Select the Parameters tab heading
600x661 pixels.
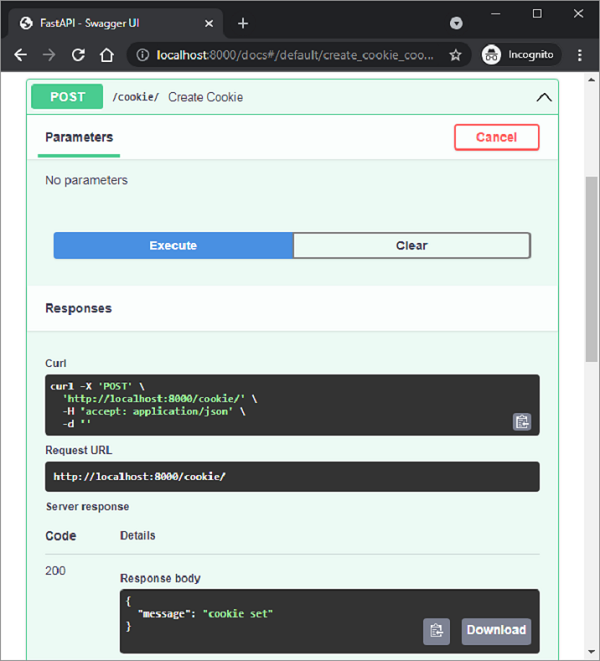point(79,137)
